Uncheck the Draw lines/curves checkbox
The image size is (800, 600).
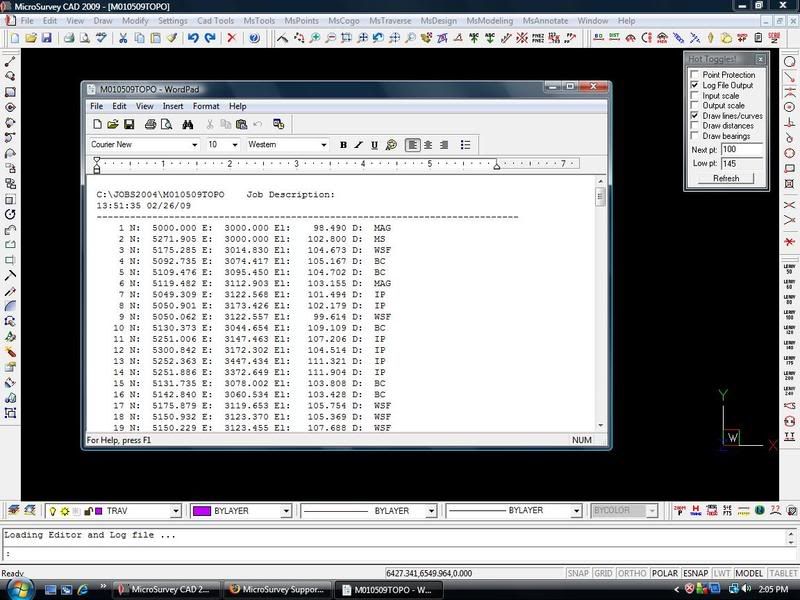694,115
